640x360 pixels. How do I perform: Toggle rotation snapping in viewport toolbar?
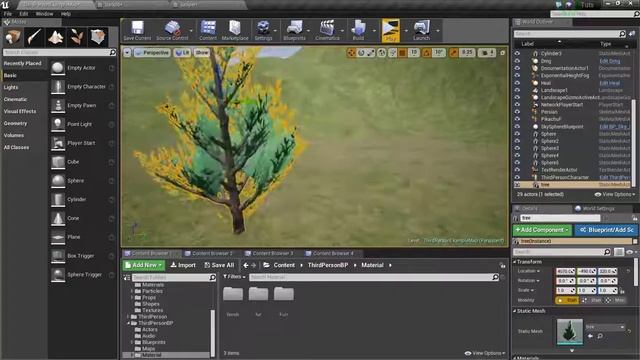pos(427,53)
